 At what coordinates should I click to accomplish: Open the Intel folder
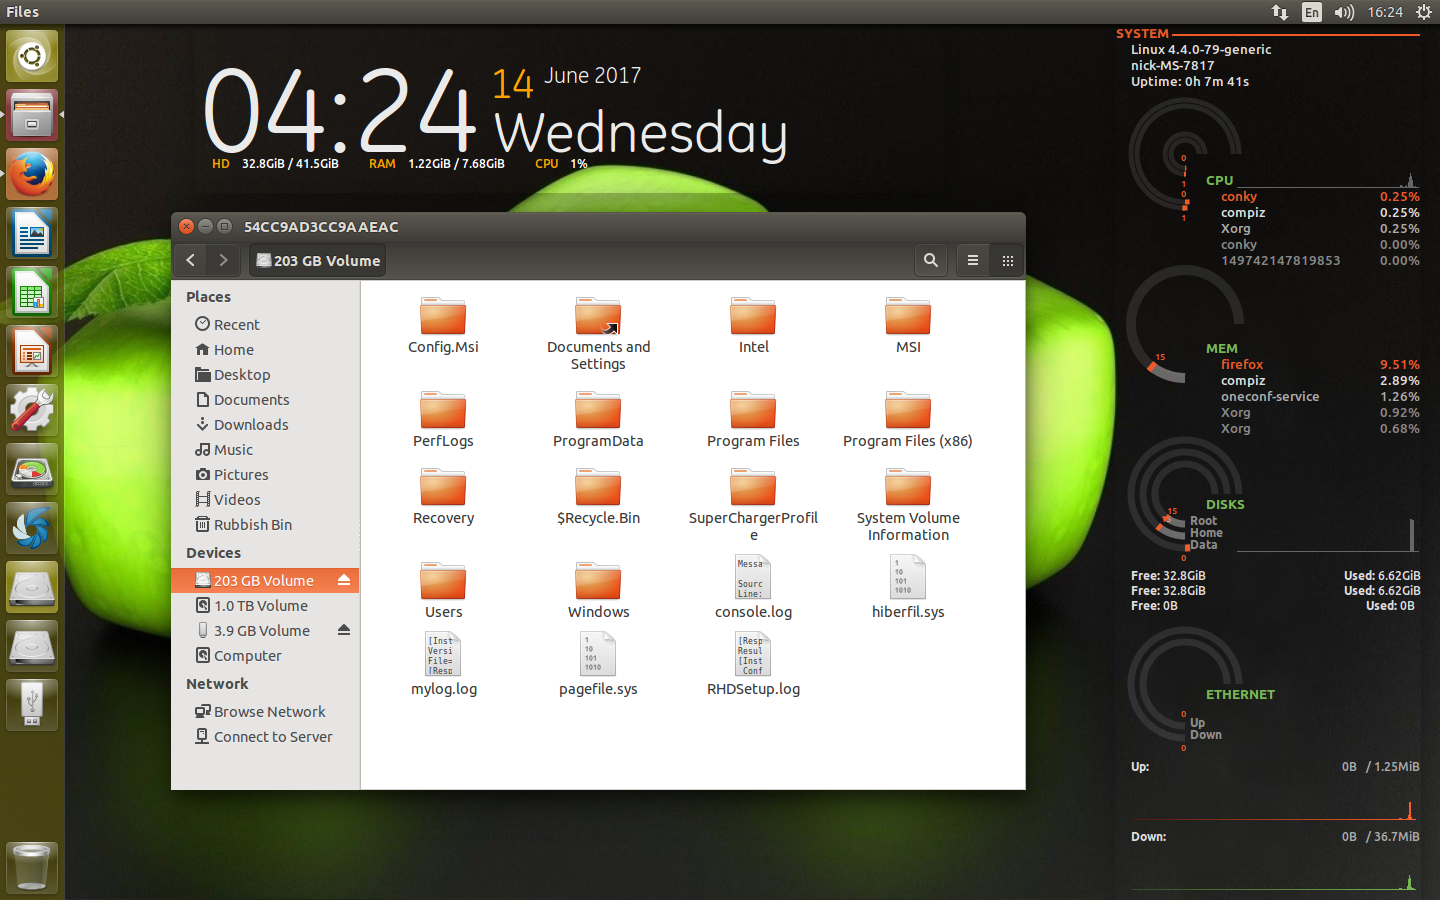point(753,326)
